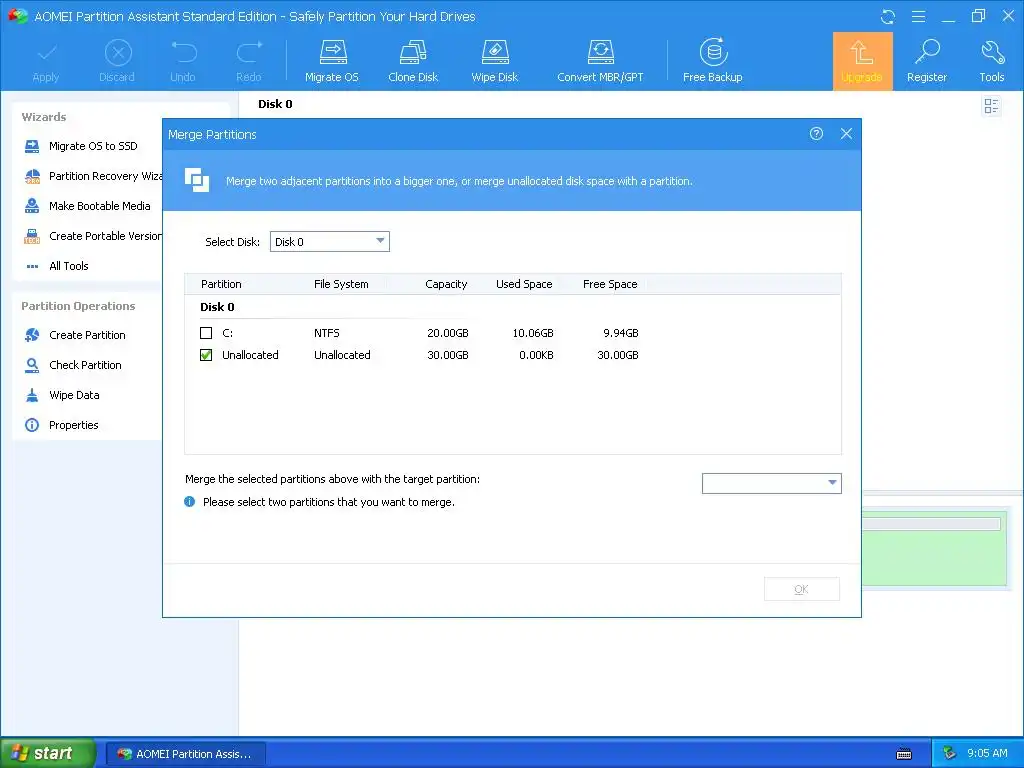Click the Redo toolbar icon
Screen dimensions: 1024x768
tap(249, 61)
